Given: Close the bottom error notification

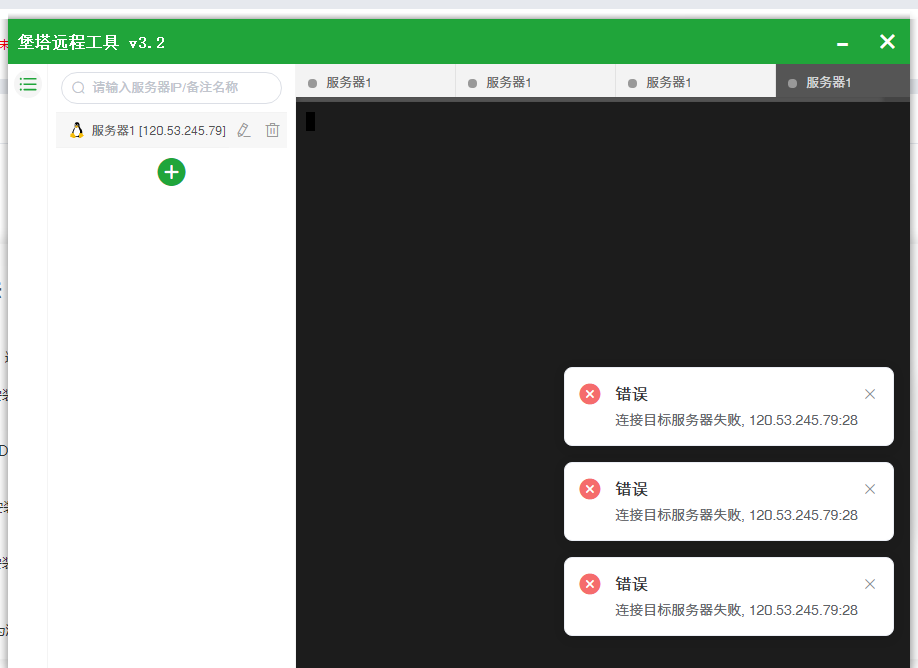Looking at the screenshot, I should [870, 584].
